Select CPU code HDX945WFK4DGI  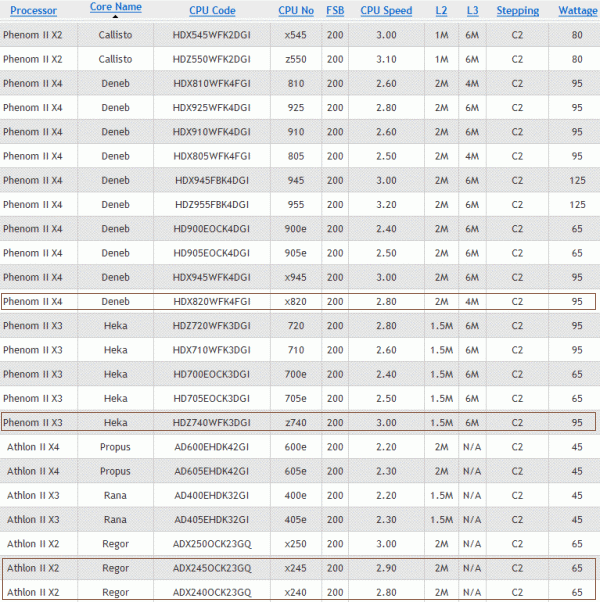pos(212,277)
